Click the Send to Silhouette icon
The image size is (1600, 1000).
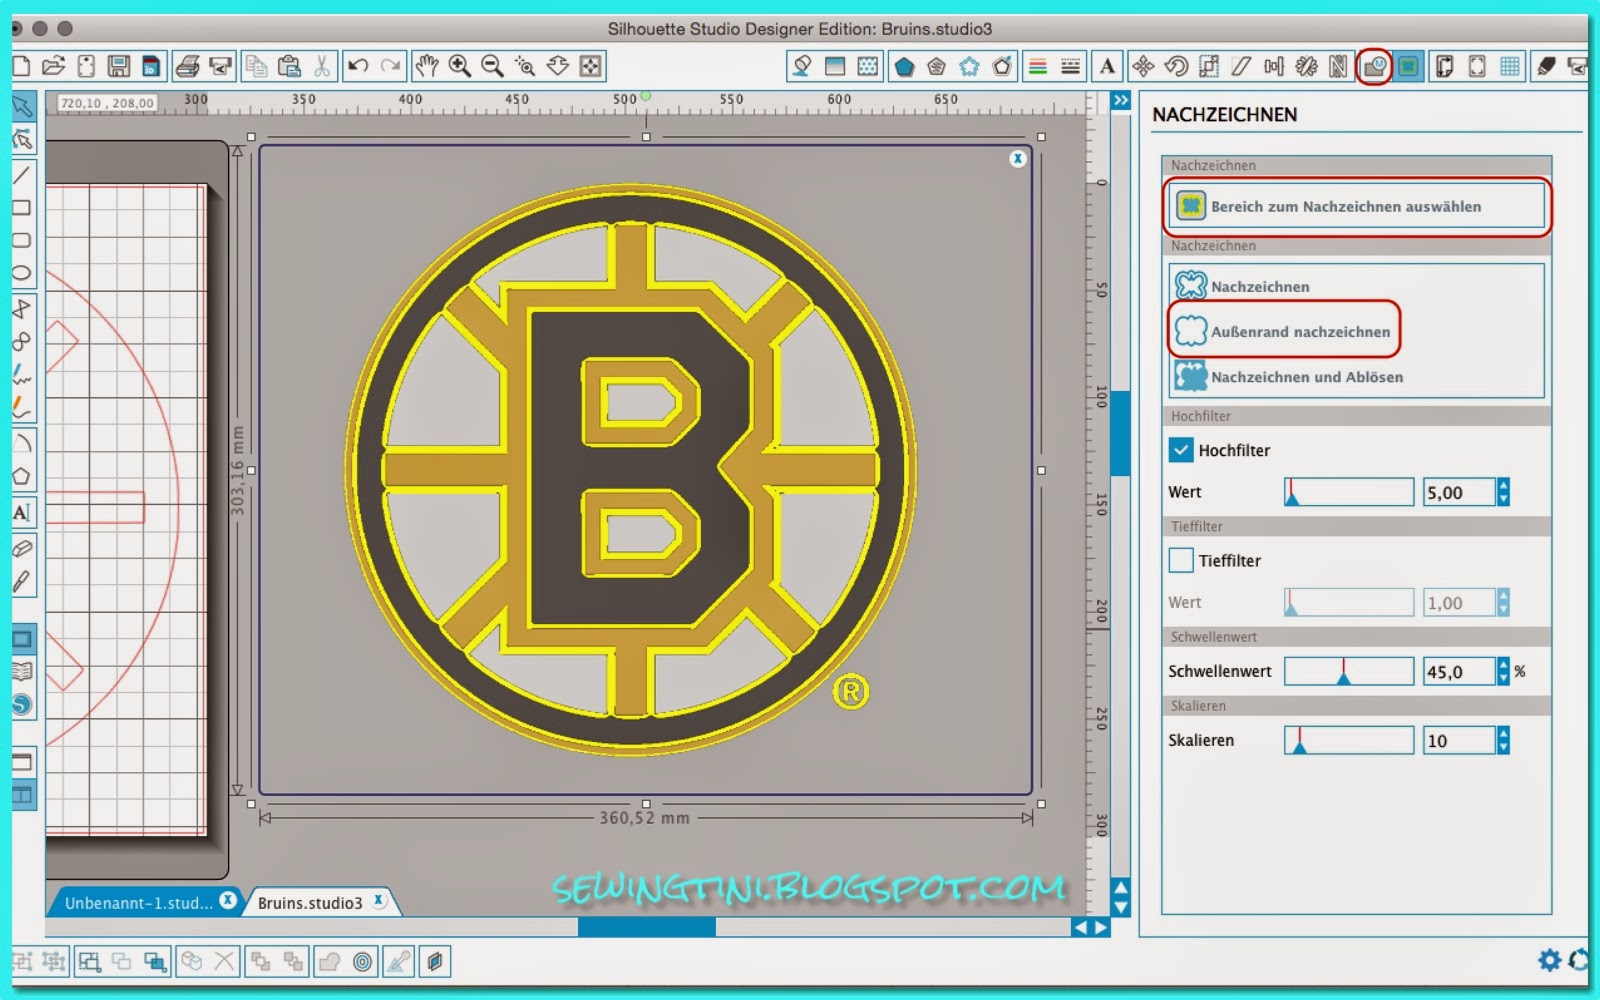[220, 66]
